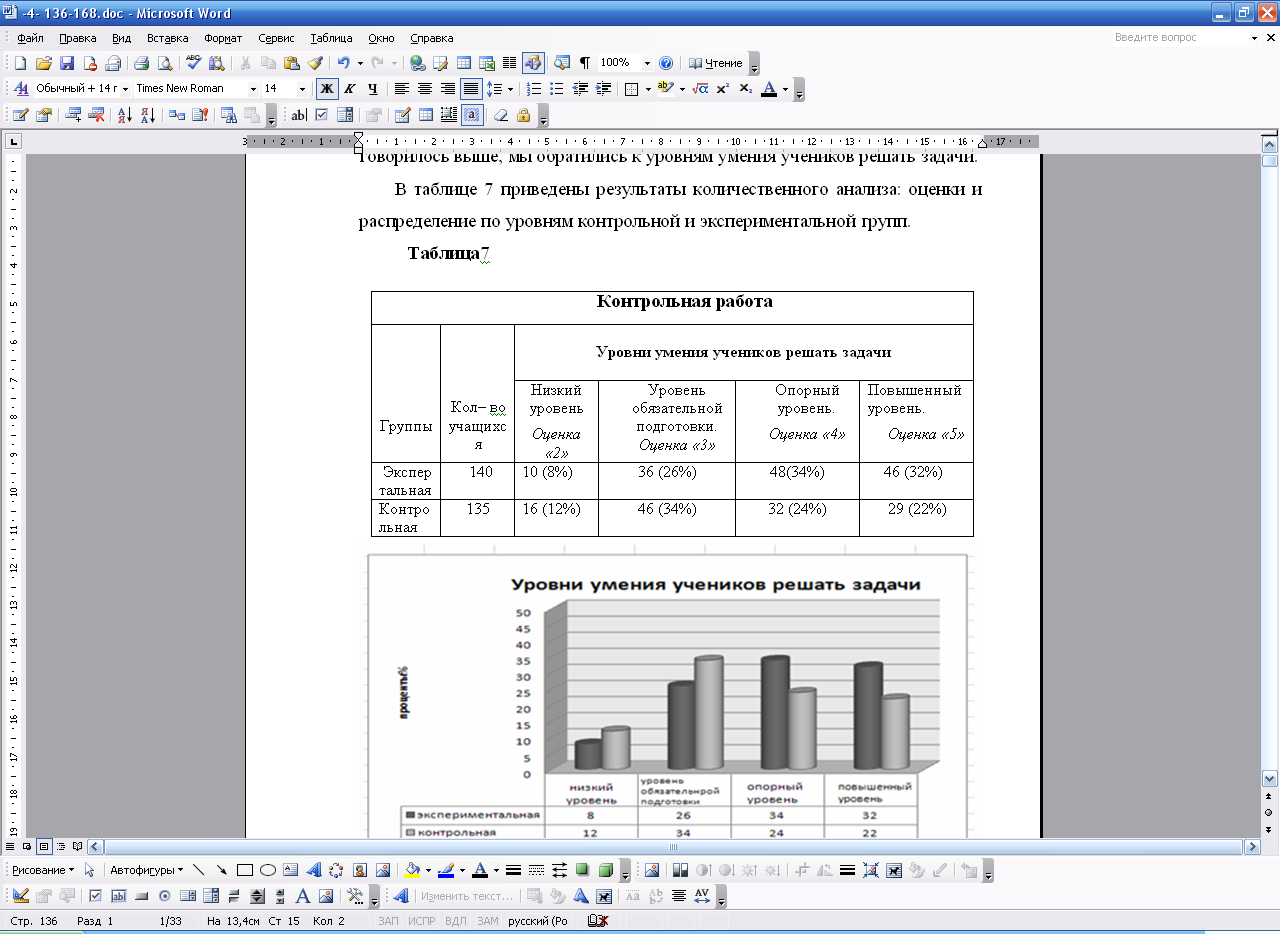Open the Справка menu

coord(432,38)
